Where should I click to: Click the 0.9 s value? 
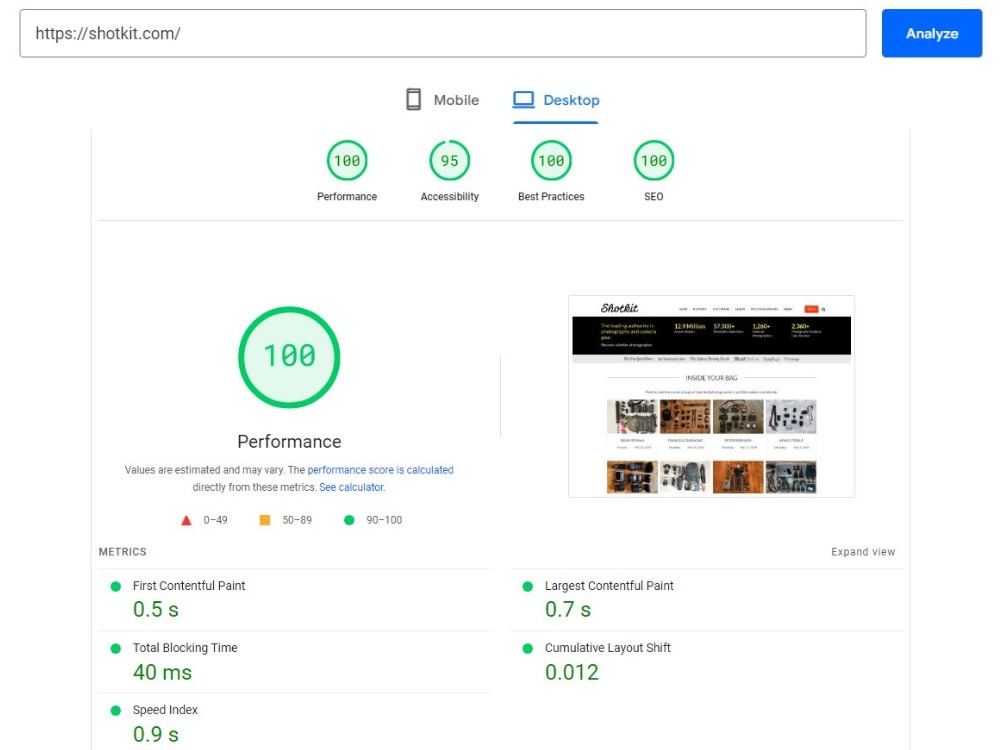156,734
